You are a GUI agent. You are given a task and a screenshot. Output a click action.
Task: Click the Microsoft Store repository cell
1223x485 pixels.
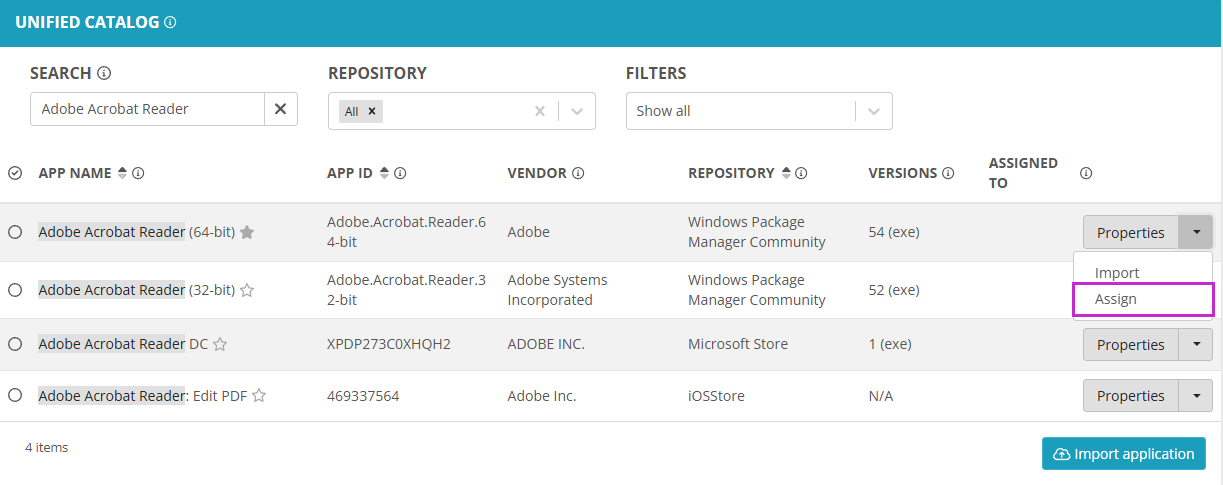click(x=738, y=344)
